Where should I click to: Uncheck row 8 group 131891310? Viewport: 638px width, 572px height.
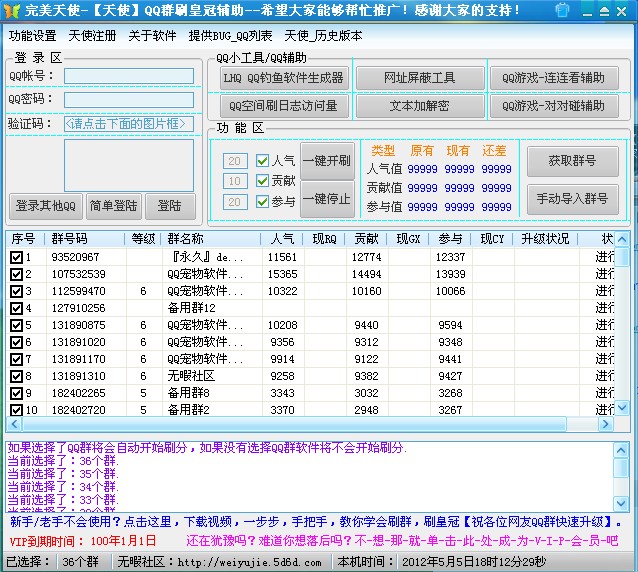(16, 376)
